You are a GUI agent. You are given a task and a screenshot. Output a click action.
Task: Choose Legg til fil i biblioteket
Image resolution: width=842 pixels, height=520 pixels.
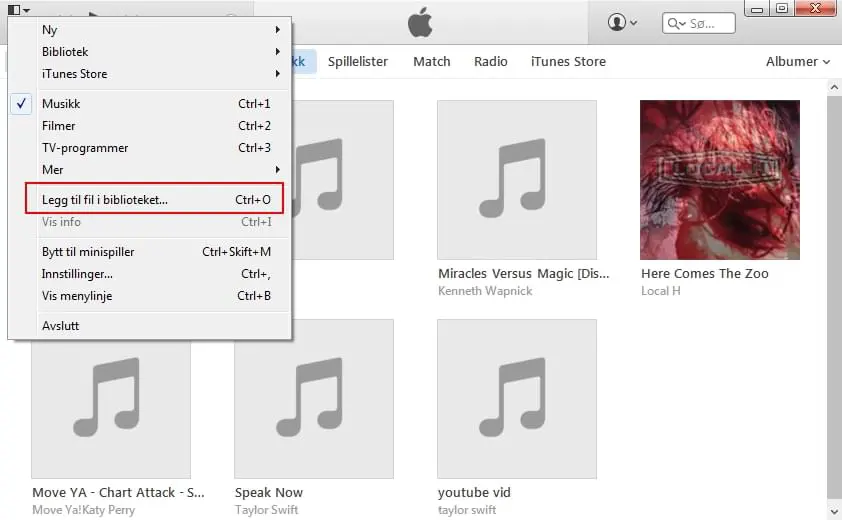point(154,199)
